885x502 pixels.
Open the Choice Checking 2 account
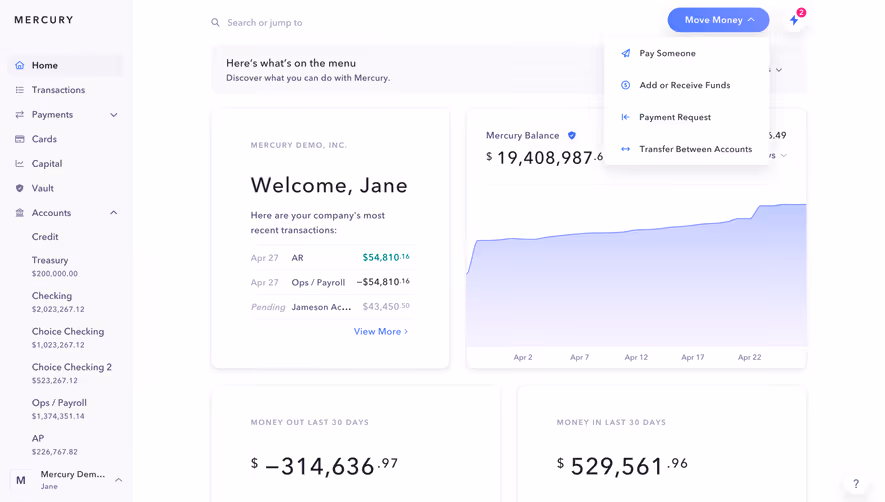pyautogui.click(x=72, y=373)
